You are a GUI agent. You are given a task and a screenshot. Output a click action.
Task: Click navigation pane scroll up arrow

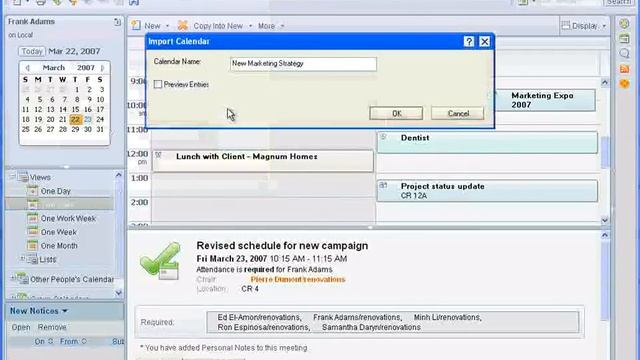[118, 175]
